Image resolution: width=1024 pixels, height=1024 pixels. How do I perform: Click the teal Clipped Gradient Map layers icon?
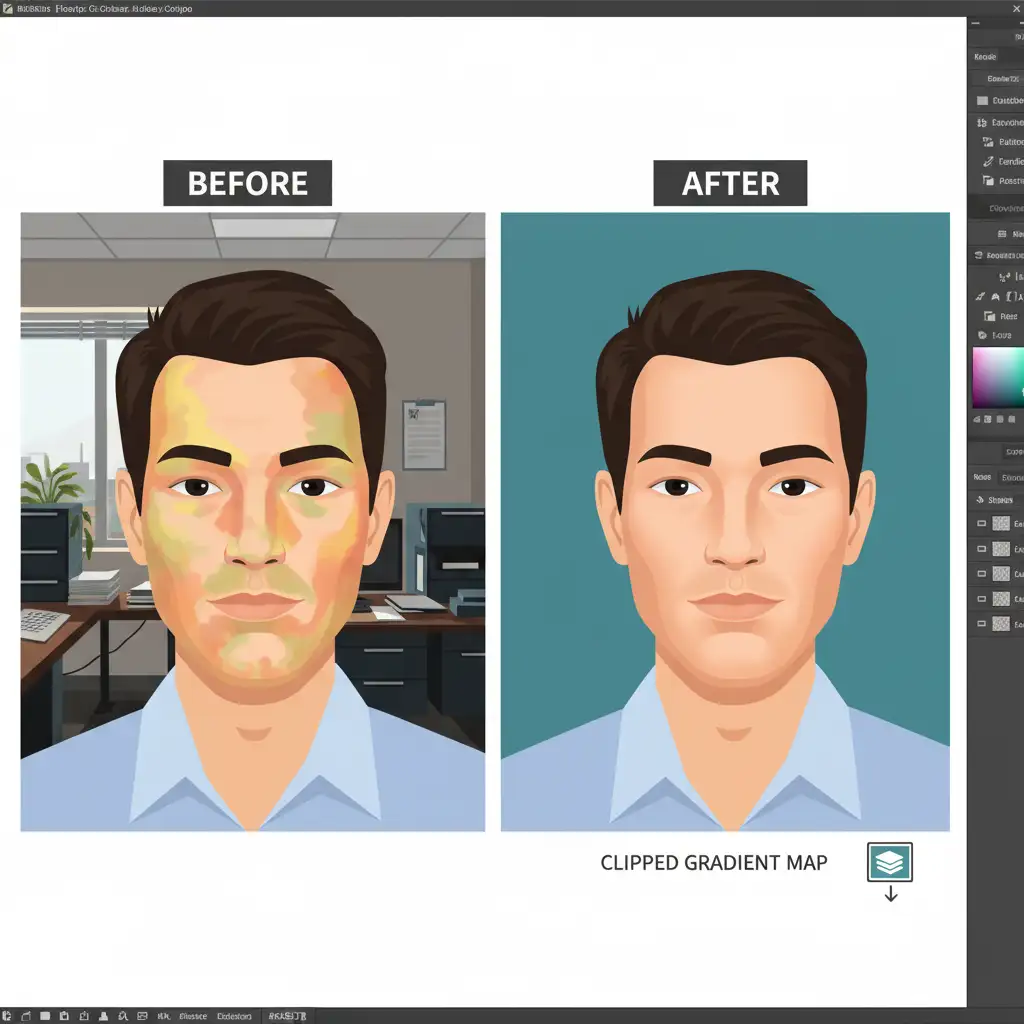(889, 862)
